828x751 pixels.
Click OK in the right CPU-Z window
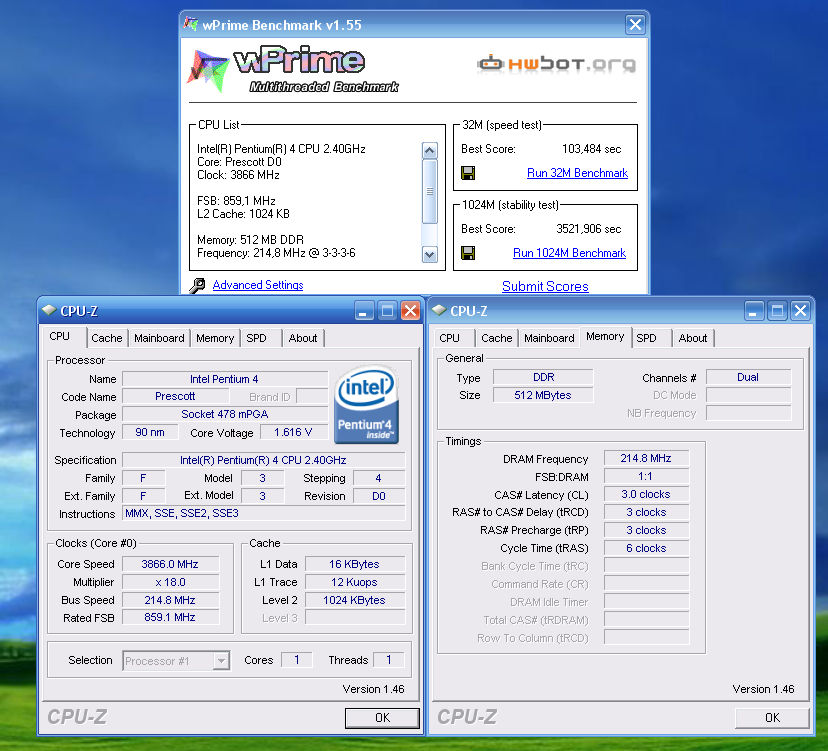772,718
